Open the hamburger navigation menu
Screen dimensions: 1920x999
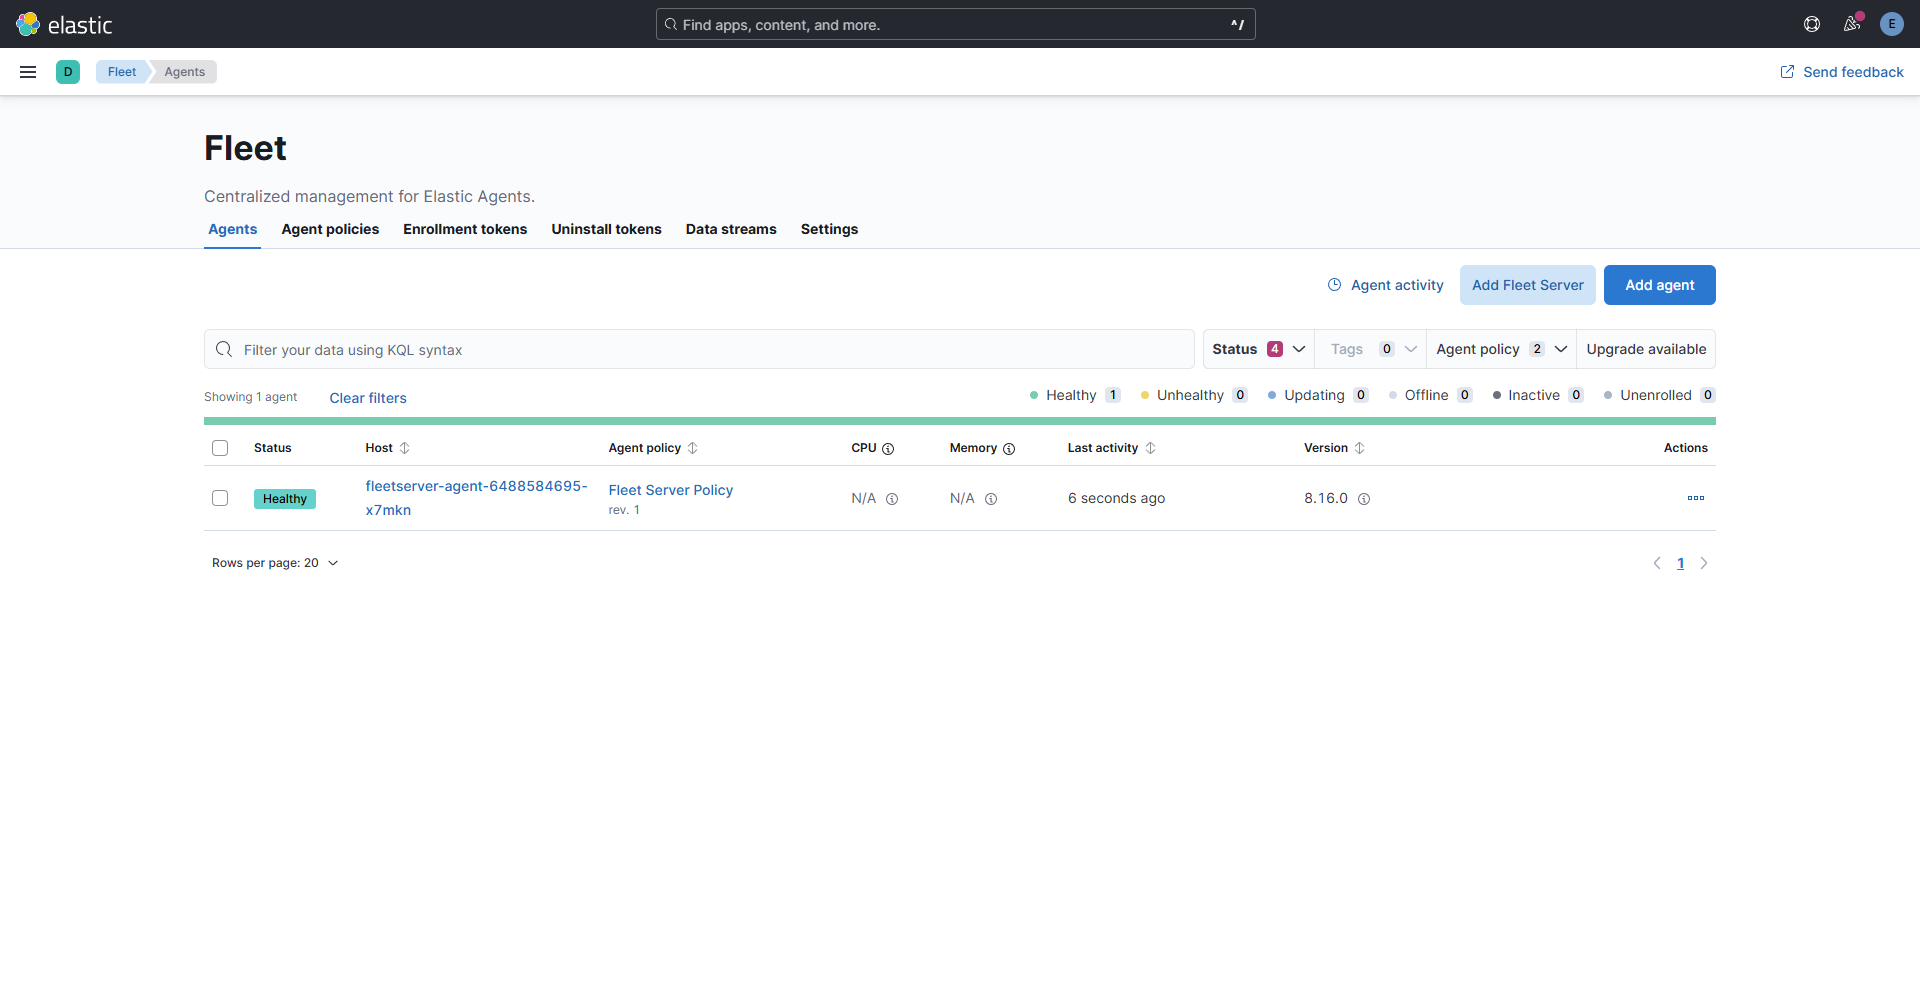[x=28, y=72]
